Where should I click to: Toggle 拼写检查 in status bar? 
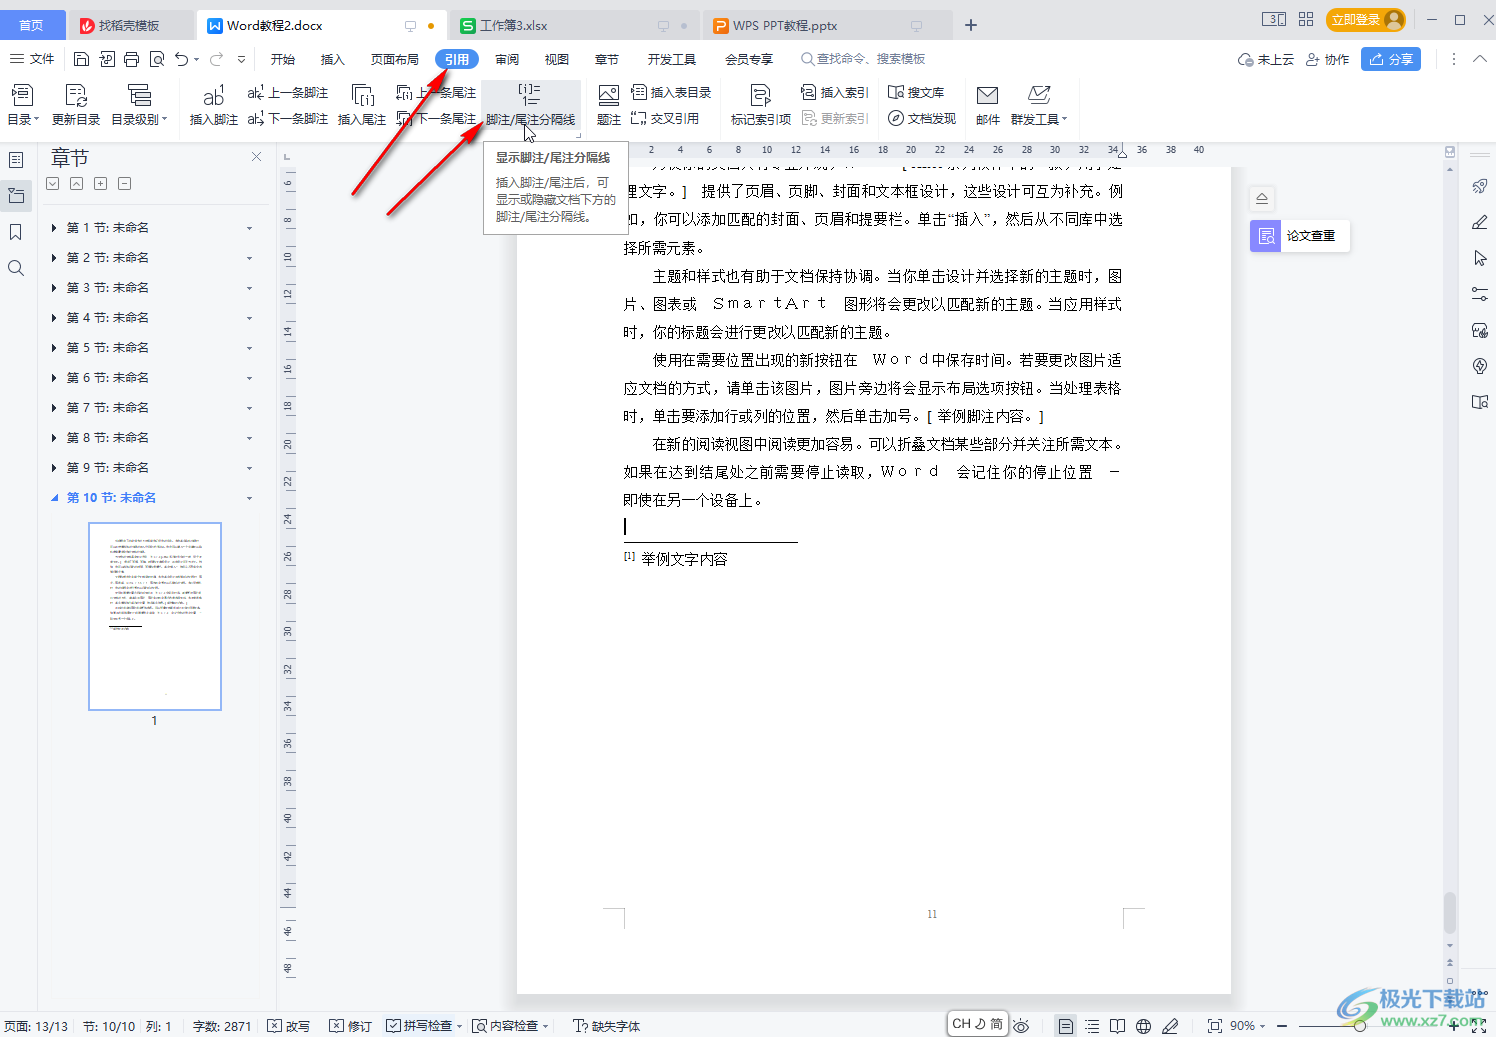[x=419, y=1026]
